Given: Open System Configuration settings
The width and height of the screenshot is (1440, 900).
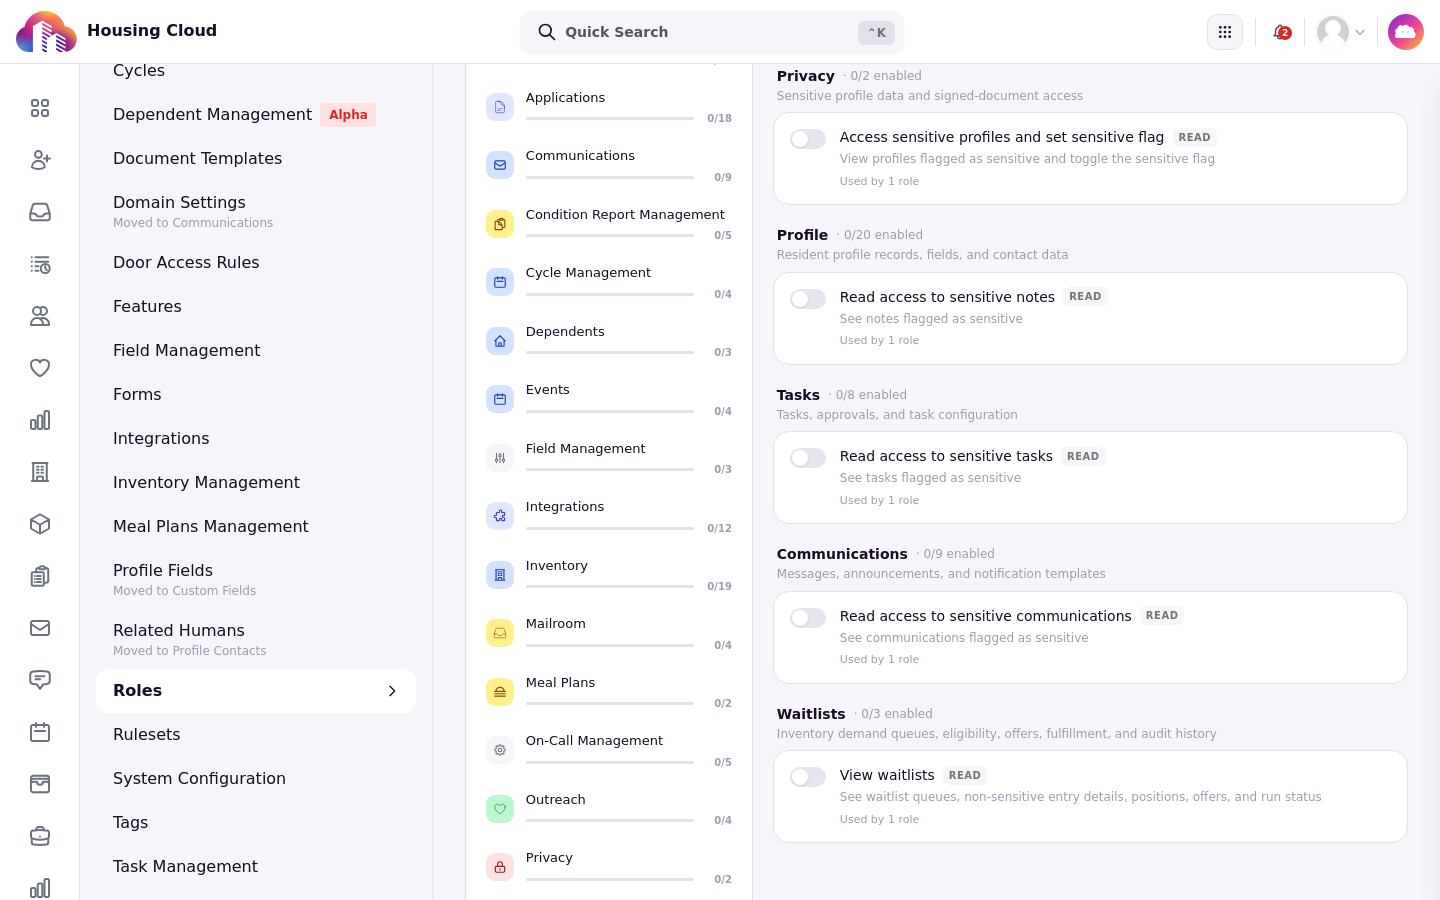Looking at the screenshot, I should (256, 778).
